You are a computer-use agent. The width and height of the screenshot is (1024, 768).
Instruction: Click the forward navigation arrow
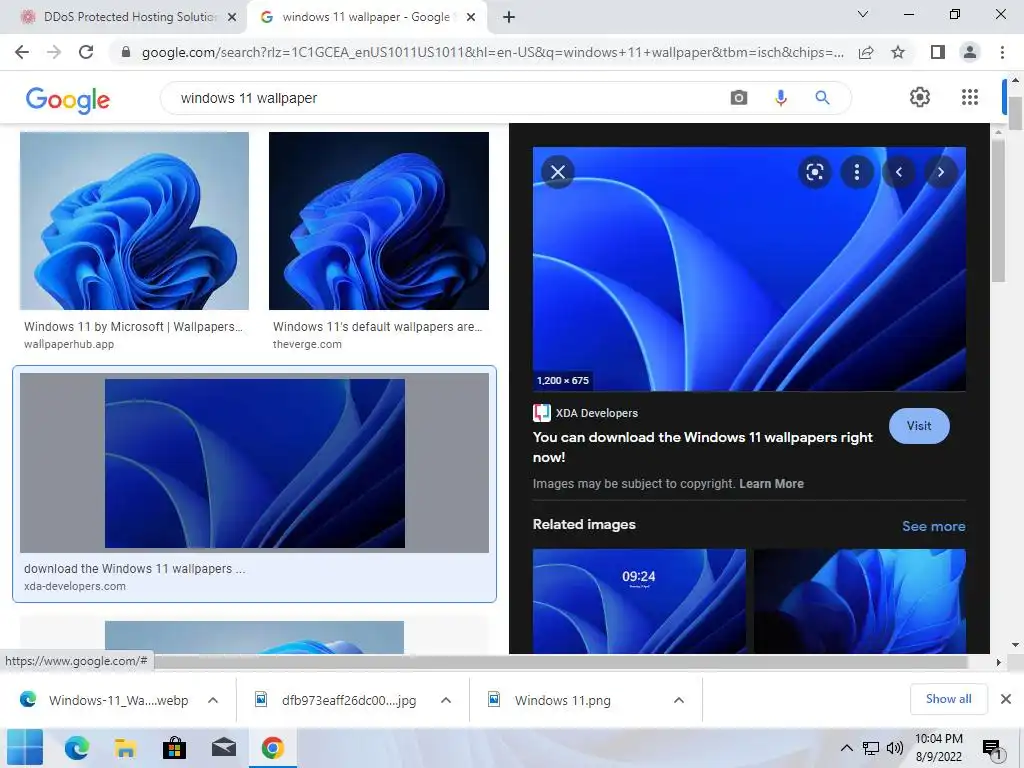pyautogui.click(x=54, y=52)
